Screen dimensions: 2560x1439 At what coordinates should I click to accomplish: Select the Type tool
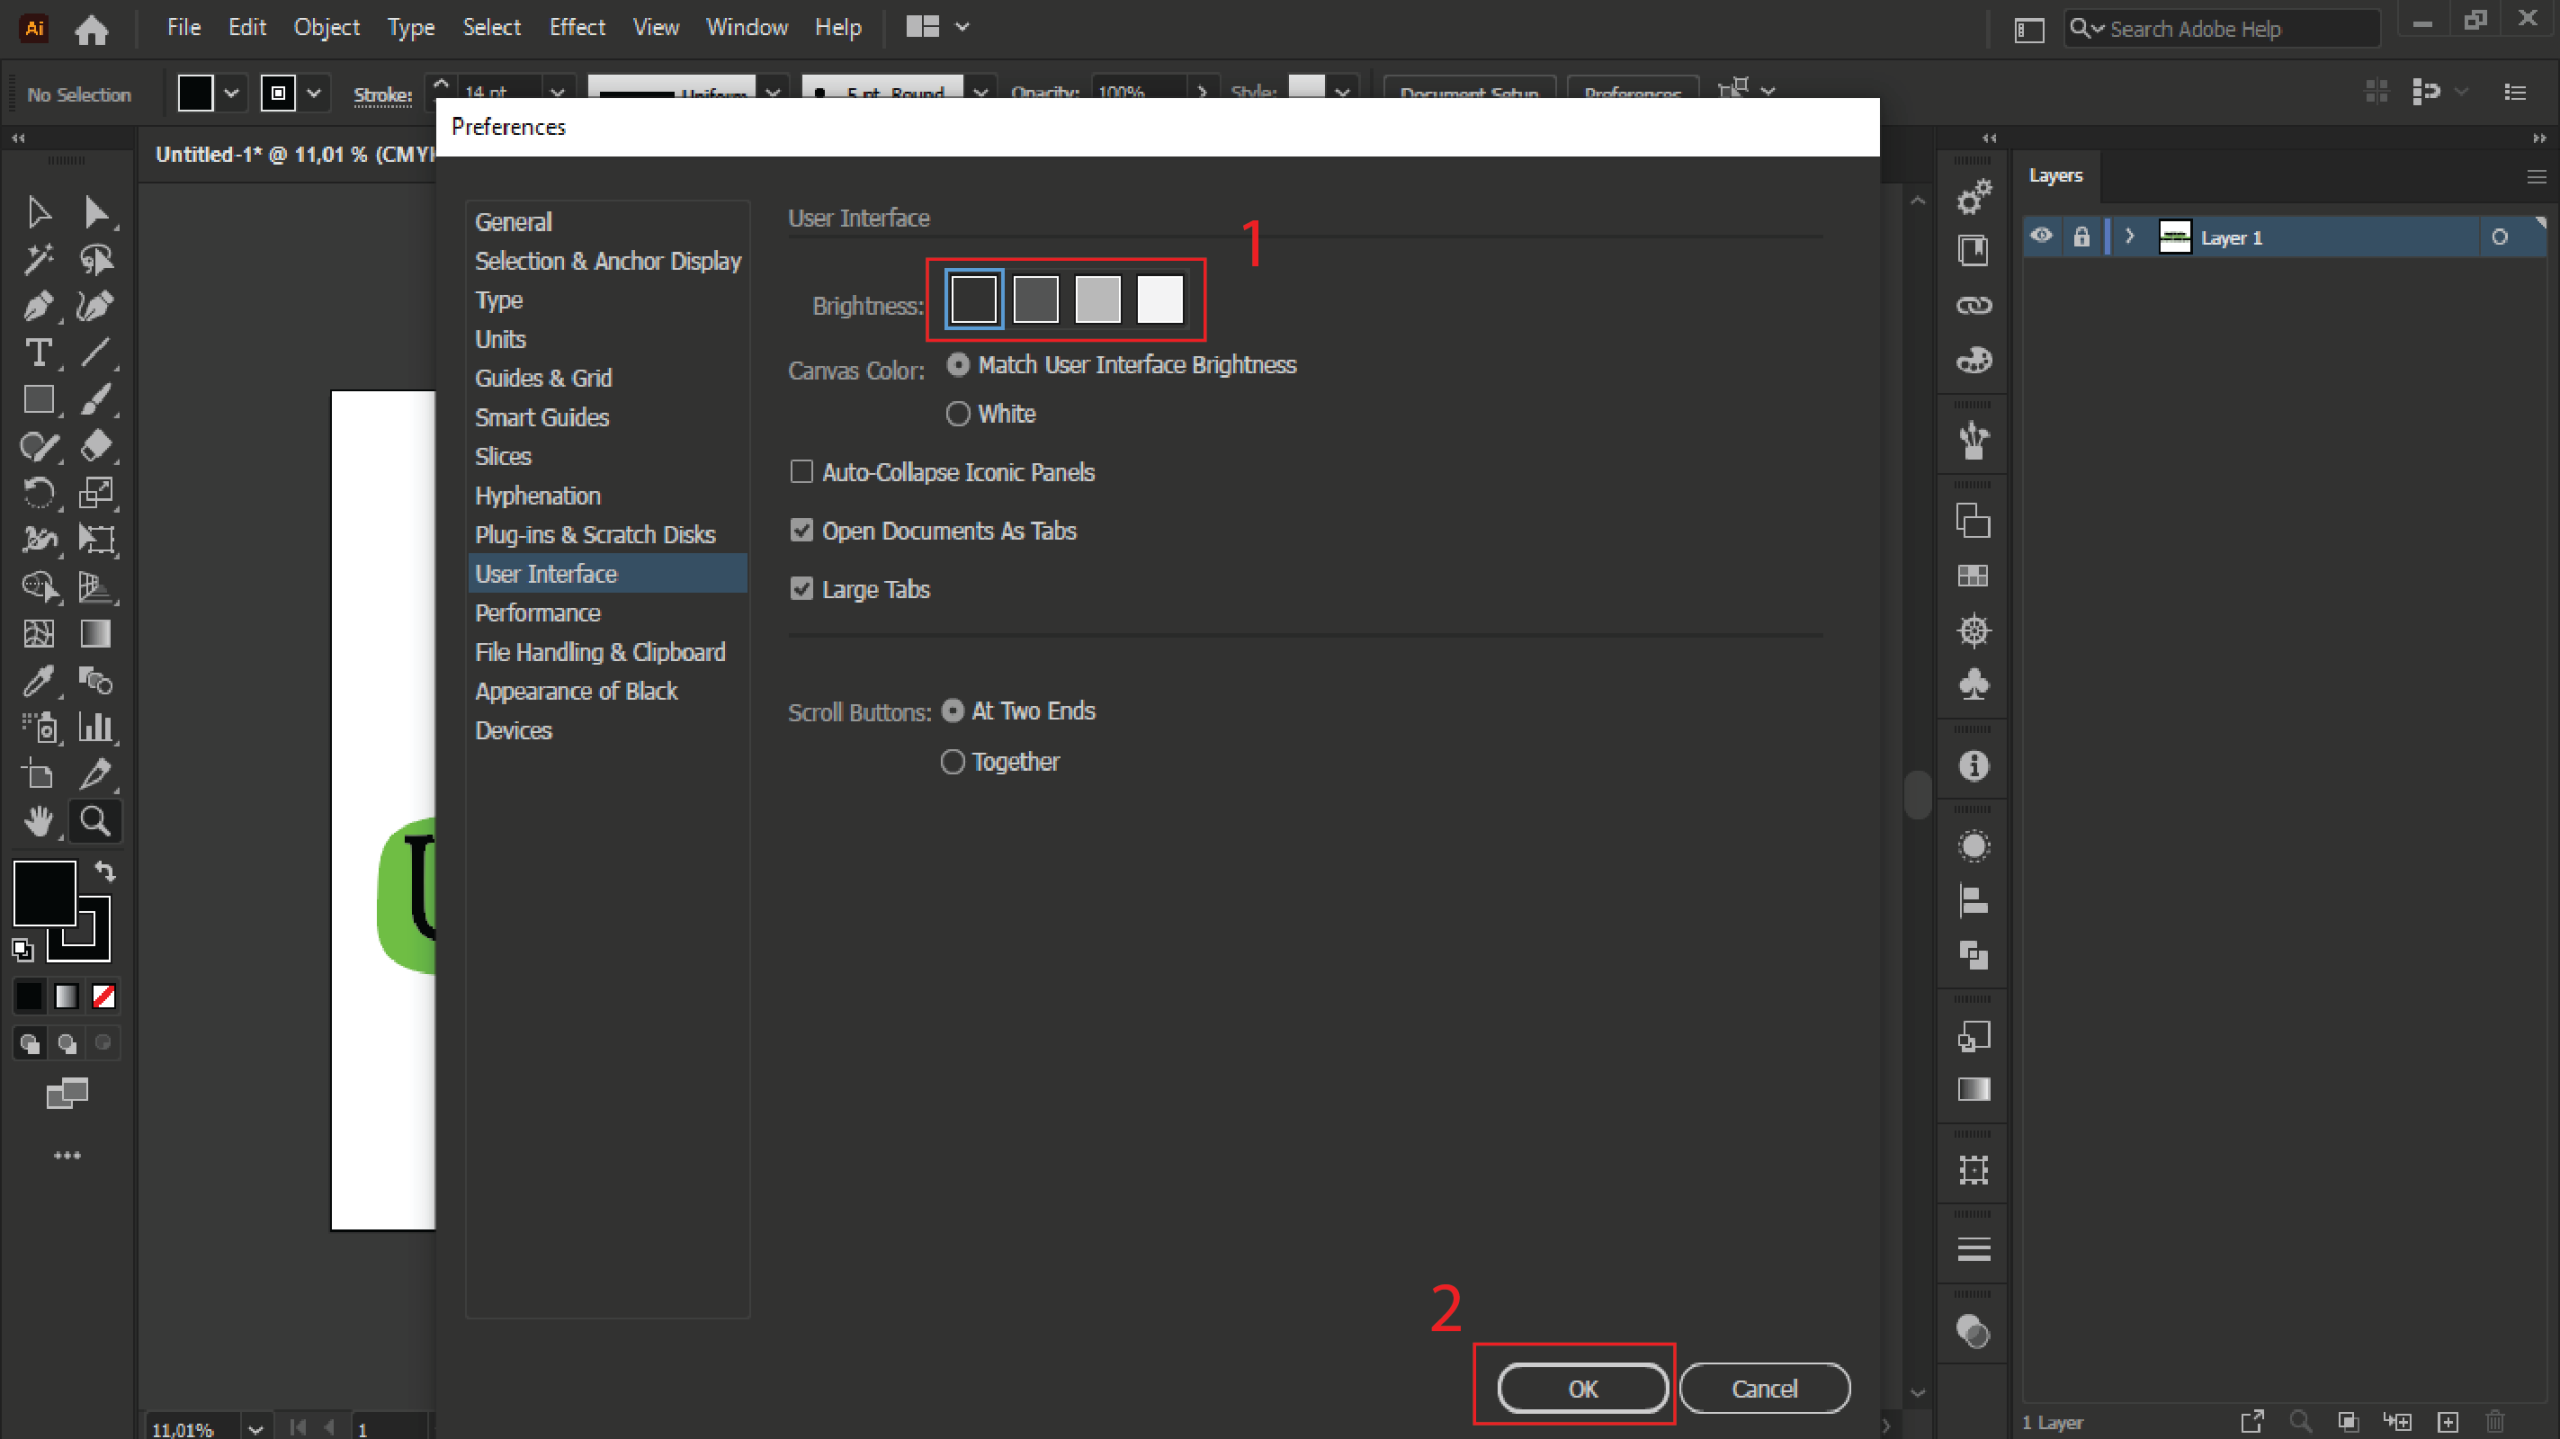(x=38, y=352)
